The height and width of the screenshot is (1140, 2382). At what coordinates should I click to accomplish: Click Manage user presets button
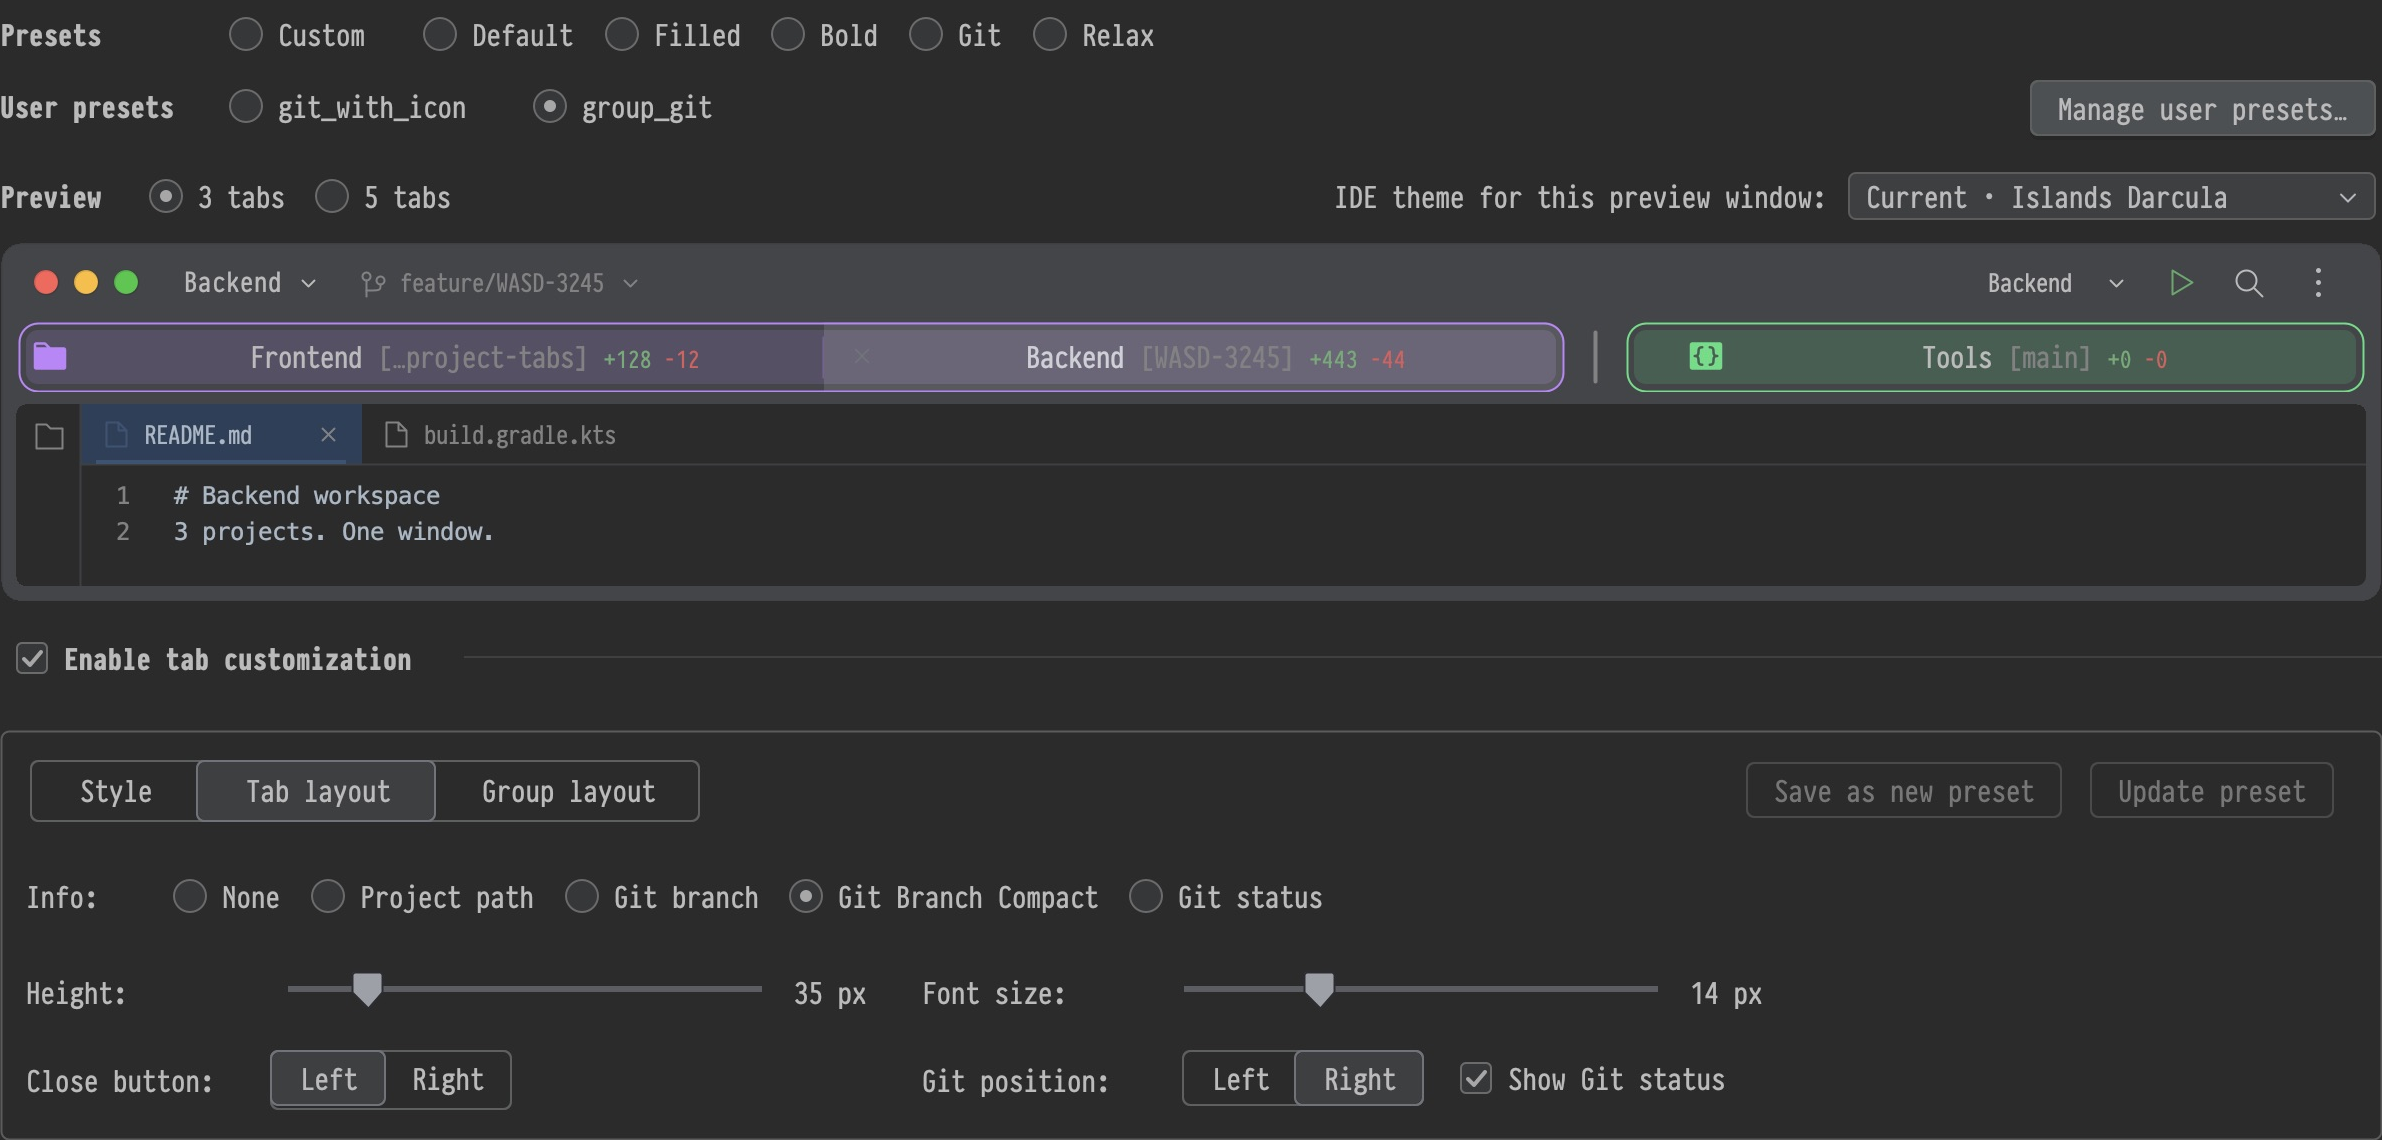(2202, 108)
